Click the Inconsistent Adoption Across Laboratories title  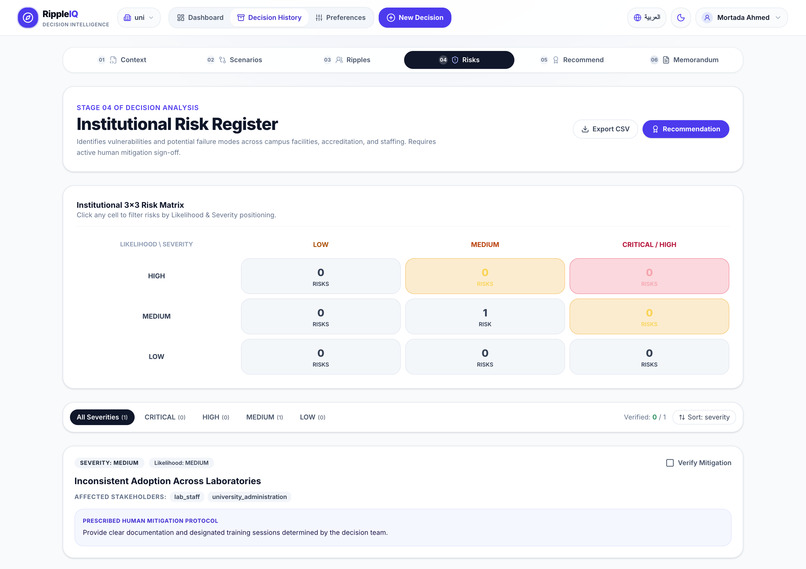tap(168, 481)
